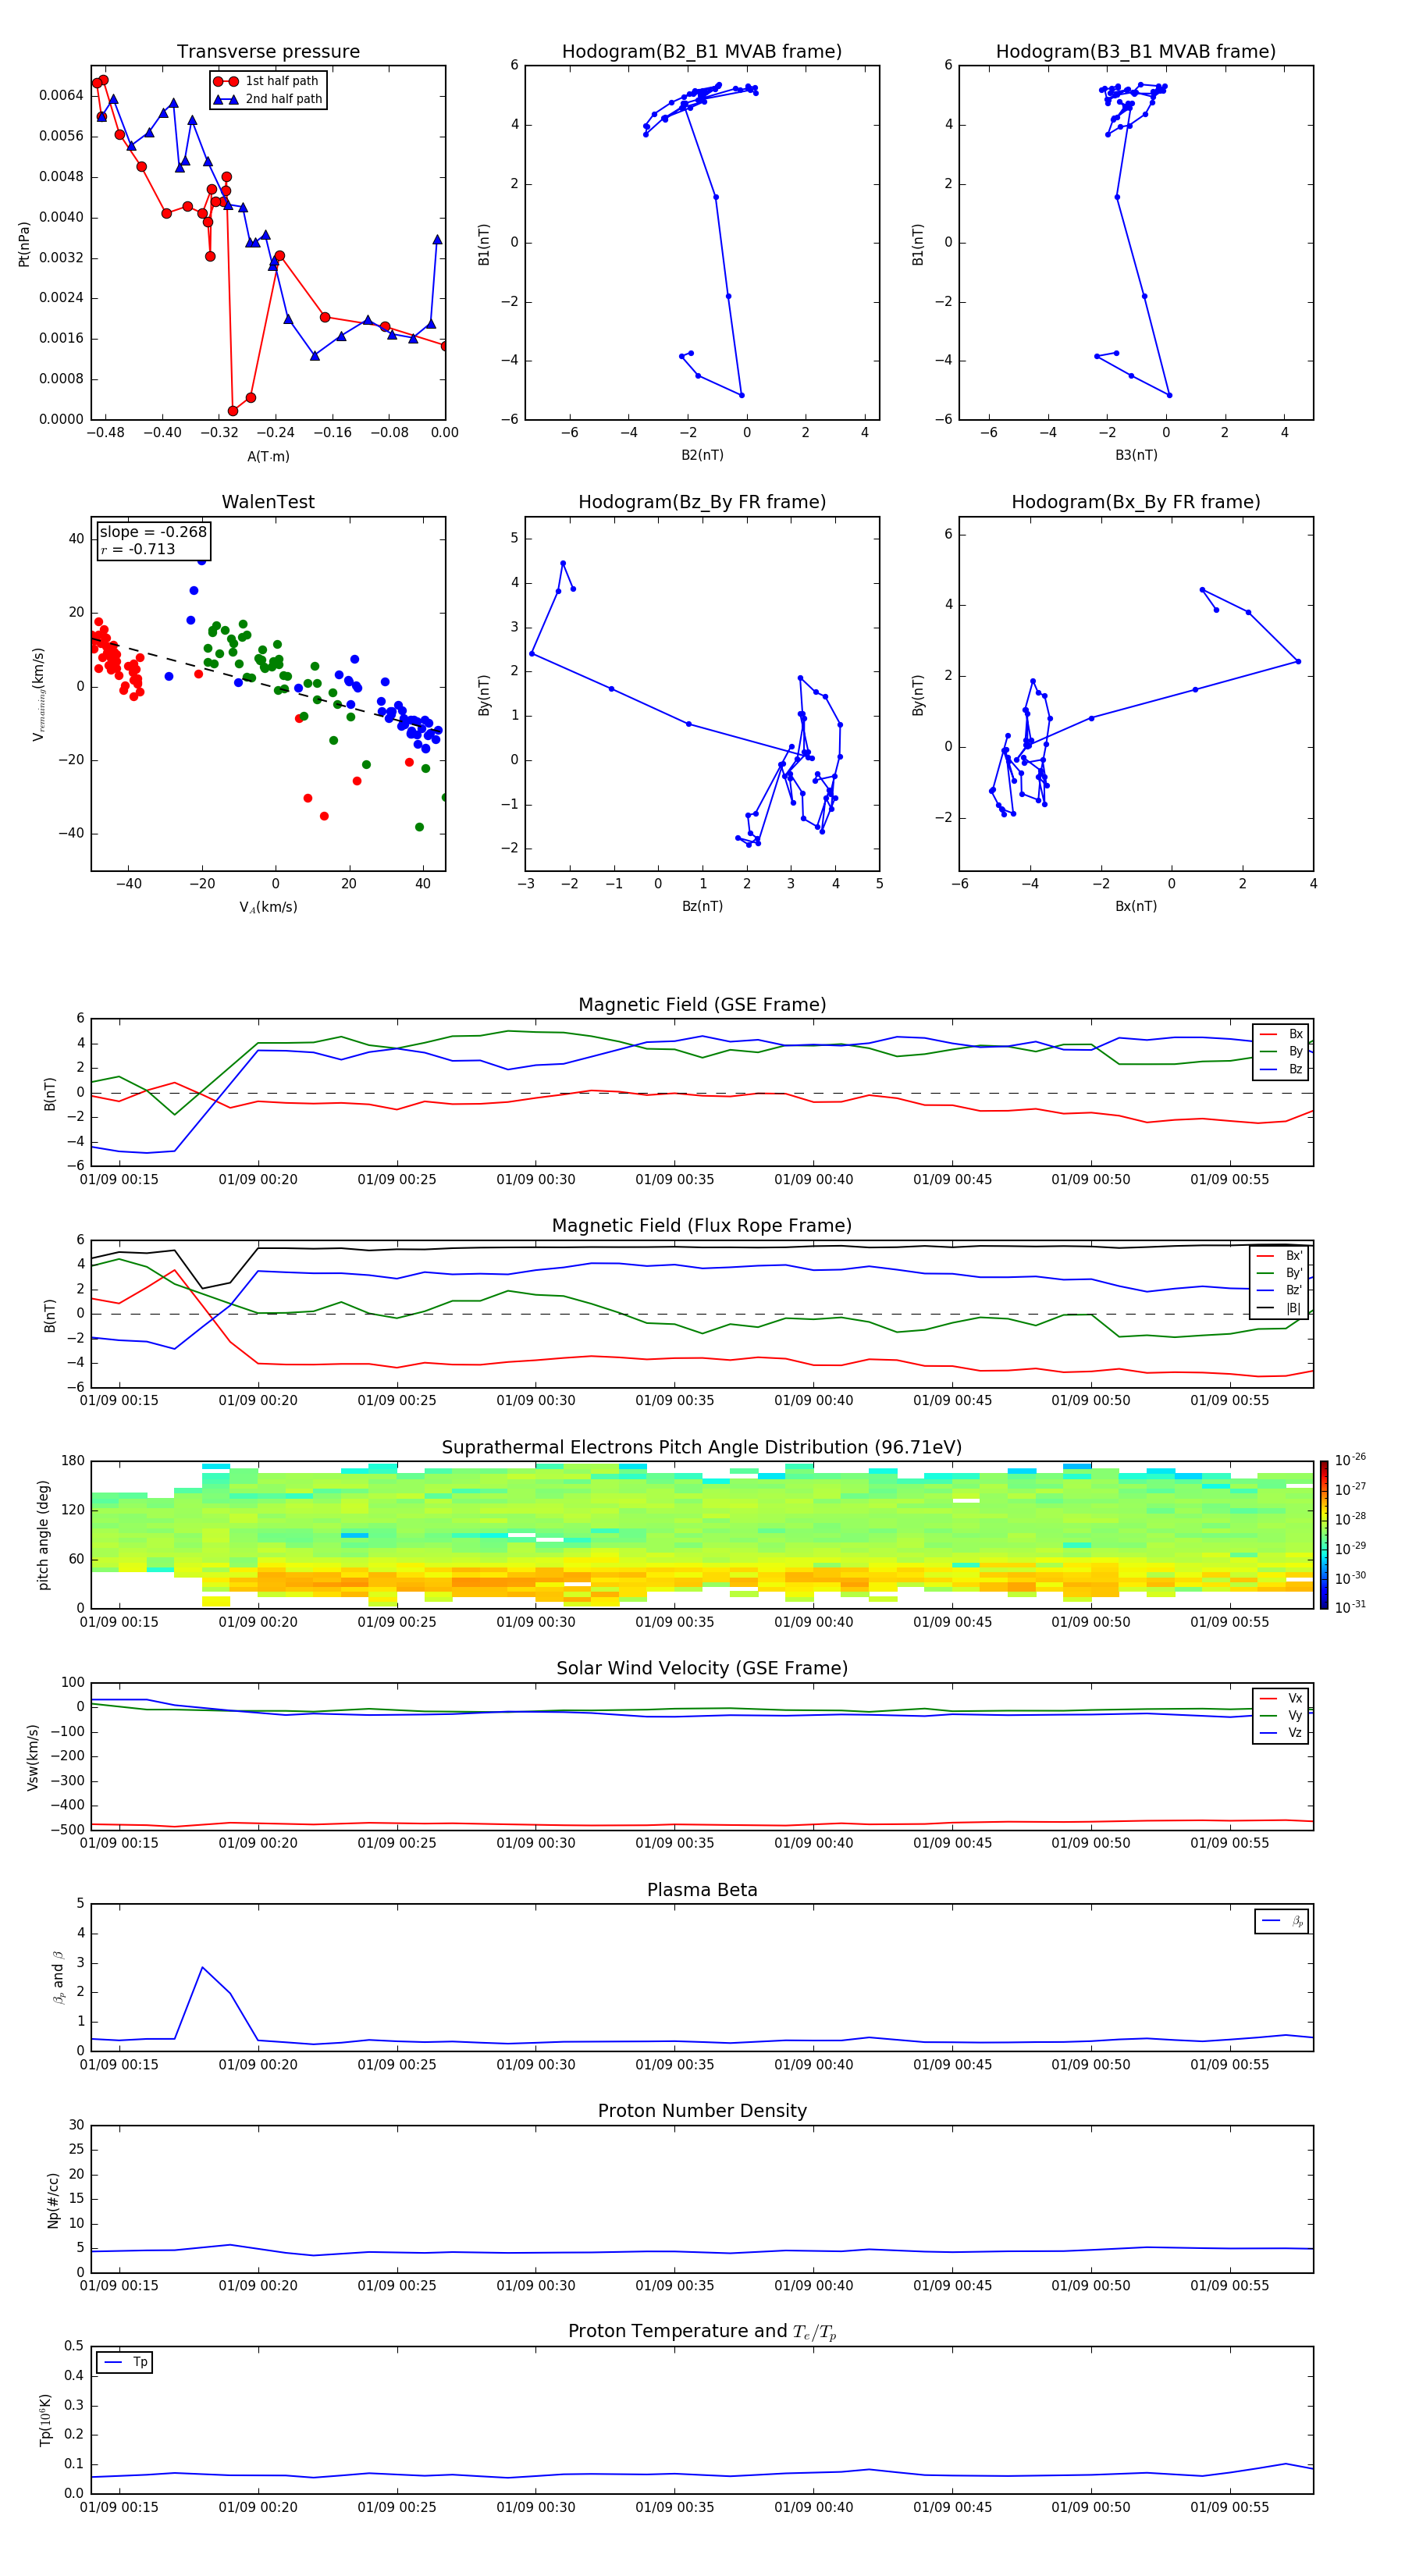The height and width of the screenshot is (2576, 1405).
Task: Click the "B2(nT)" x-axis label
Action: coord(702,455)
